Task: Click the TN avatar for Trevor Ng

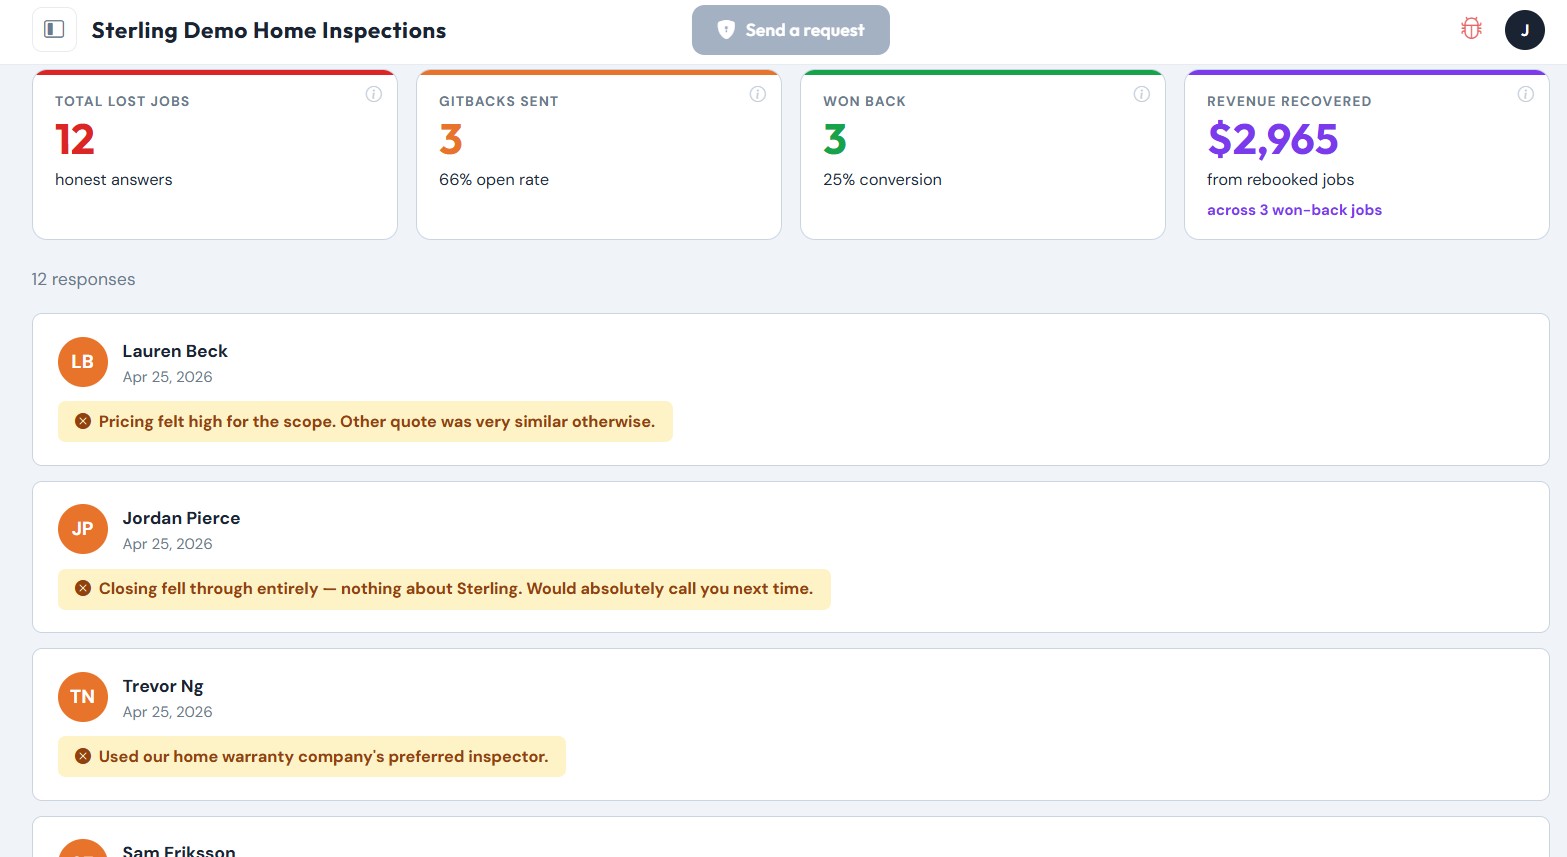Action: [x=83, y=697]
